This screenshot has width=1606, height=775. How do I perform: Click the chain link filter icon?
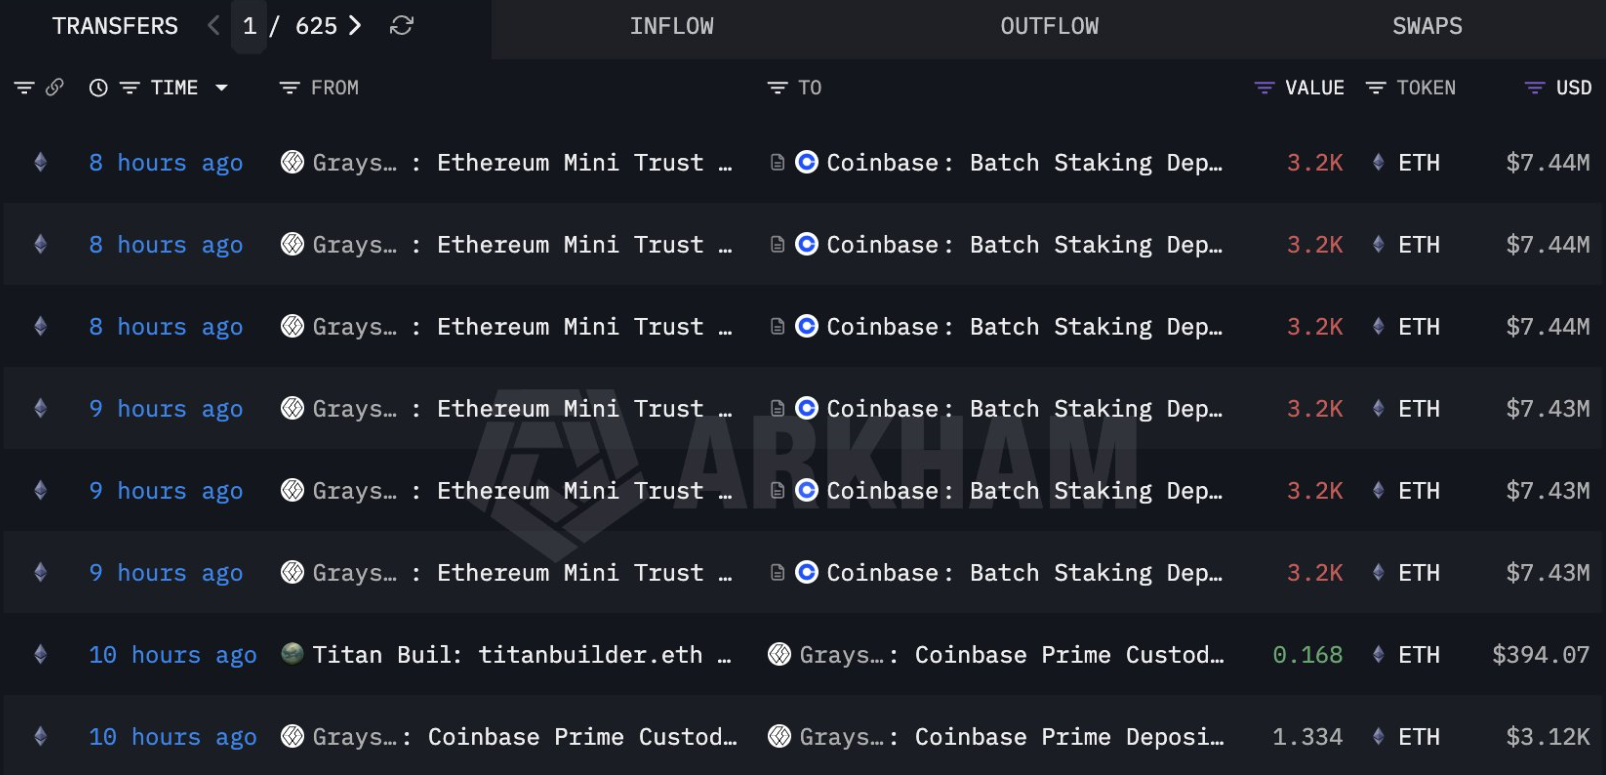[55, 88]
